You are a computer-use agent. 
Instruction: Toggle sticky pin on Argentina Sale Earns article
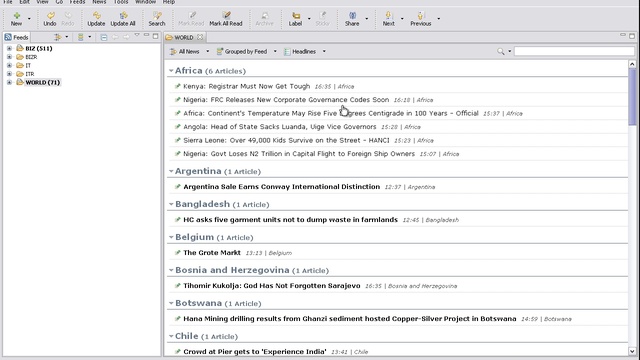(x=178, y=187)
